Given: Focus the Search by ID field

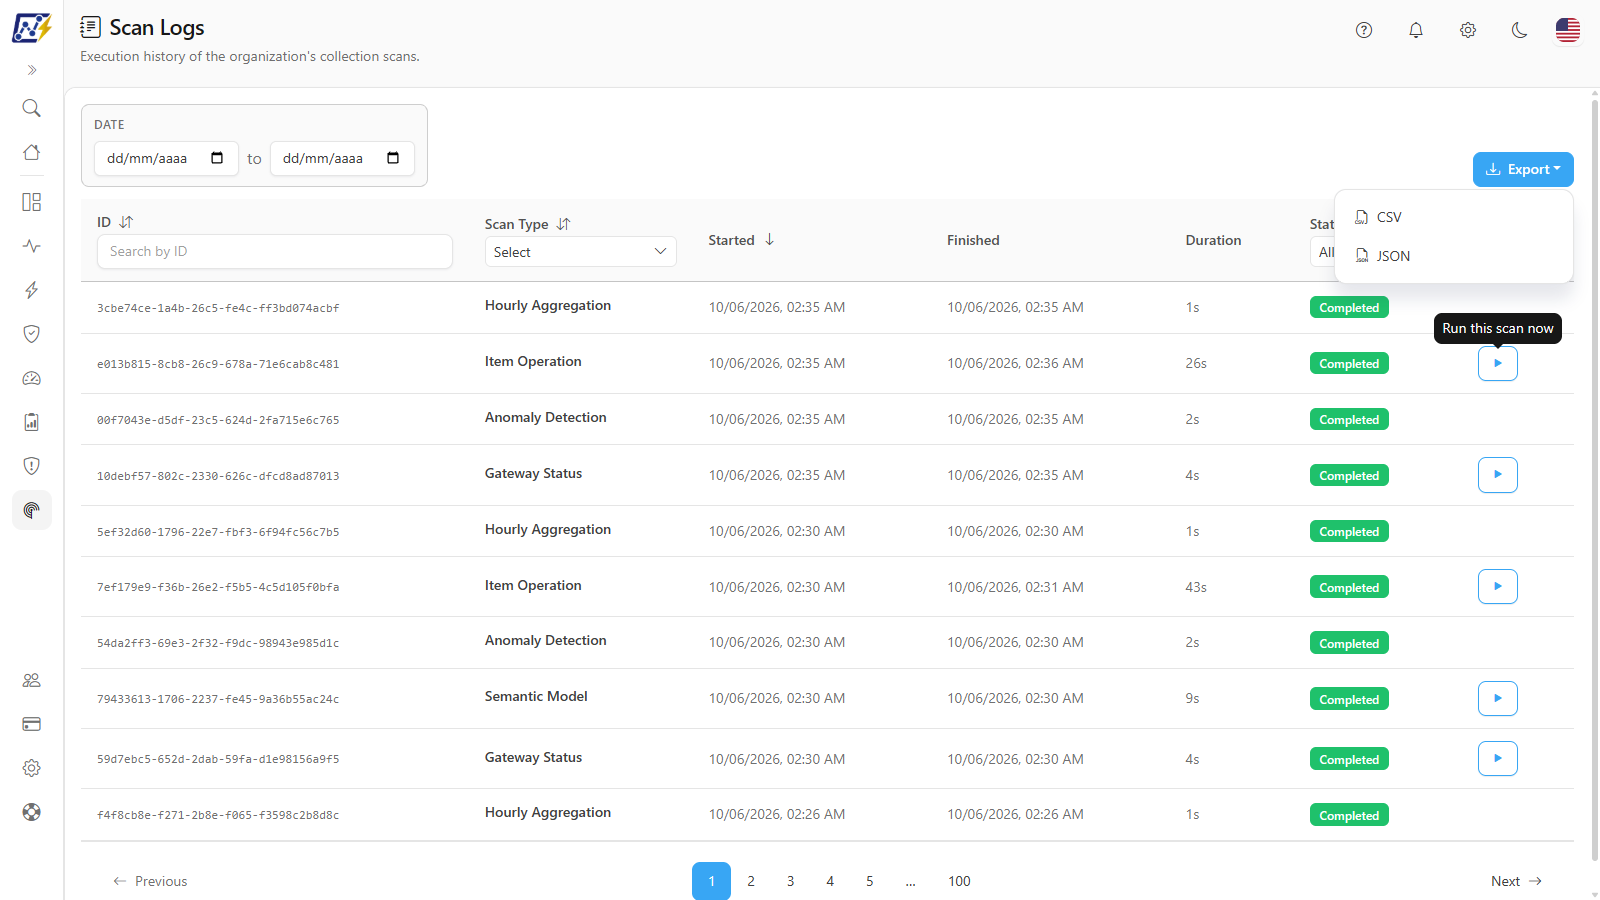Looking at the screenshot, I should coord(275,251).
